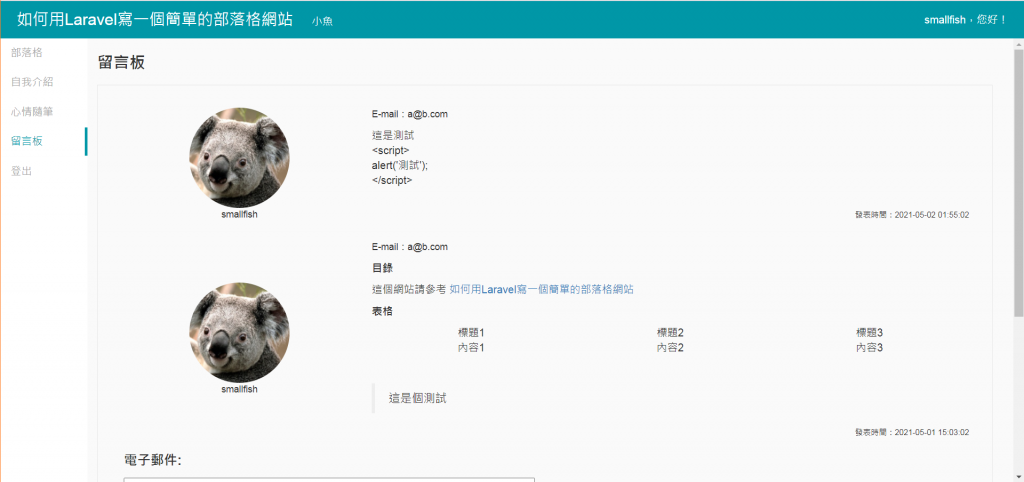Click timestamp 2021-05-02 01:55:02

(x=931, y=214)
